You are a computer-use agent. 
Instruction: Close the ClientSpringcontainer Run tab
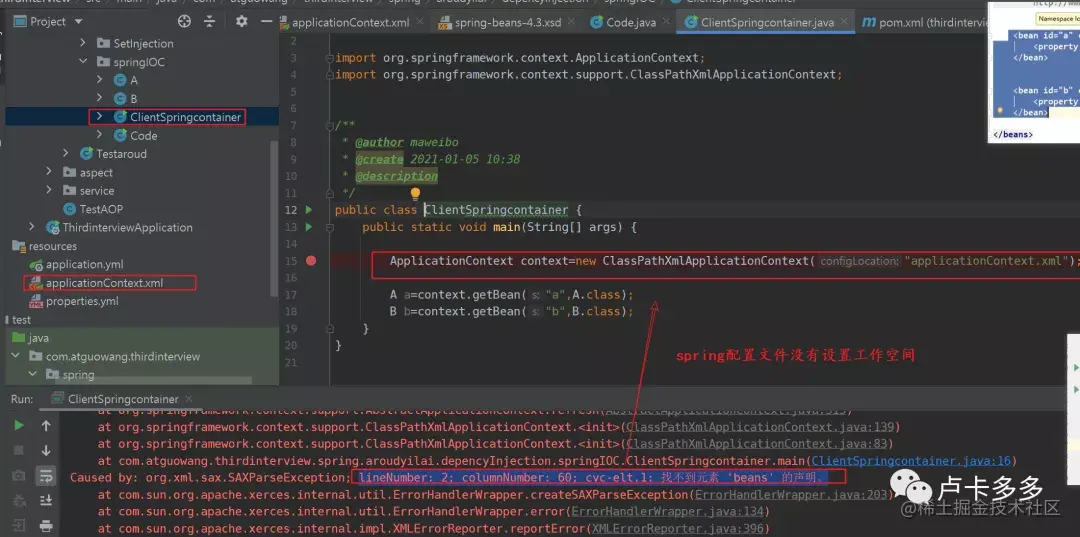[x=189, y=399]
